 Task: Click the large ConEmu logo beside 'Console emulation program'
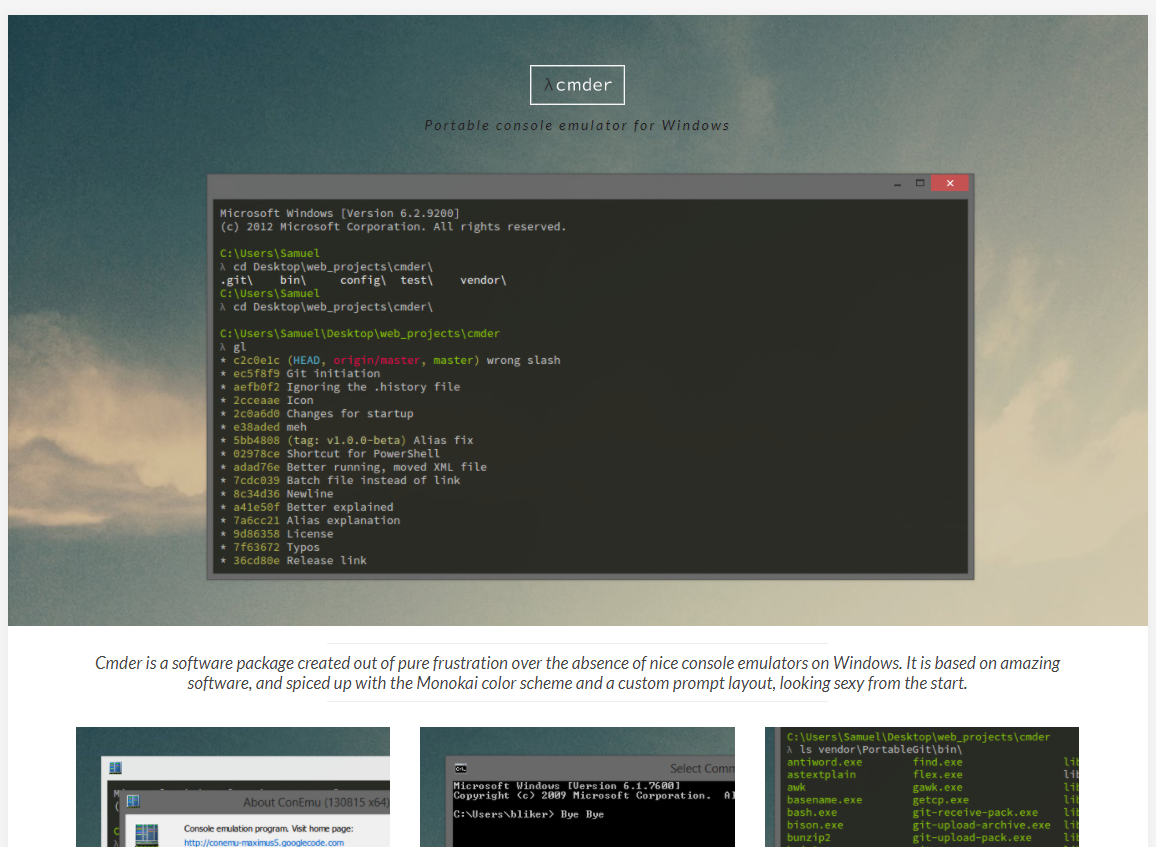tap(147, 835)
